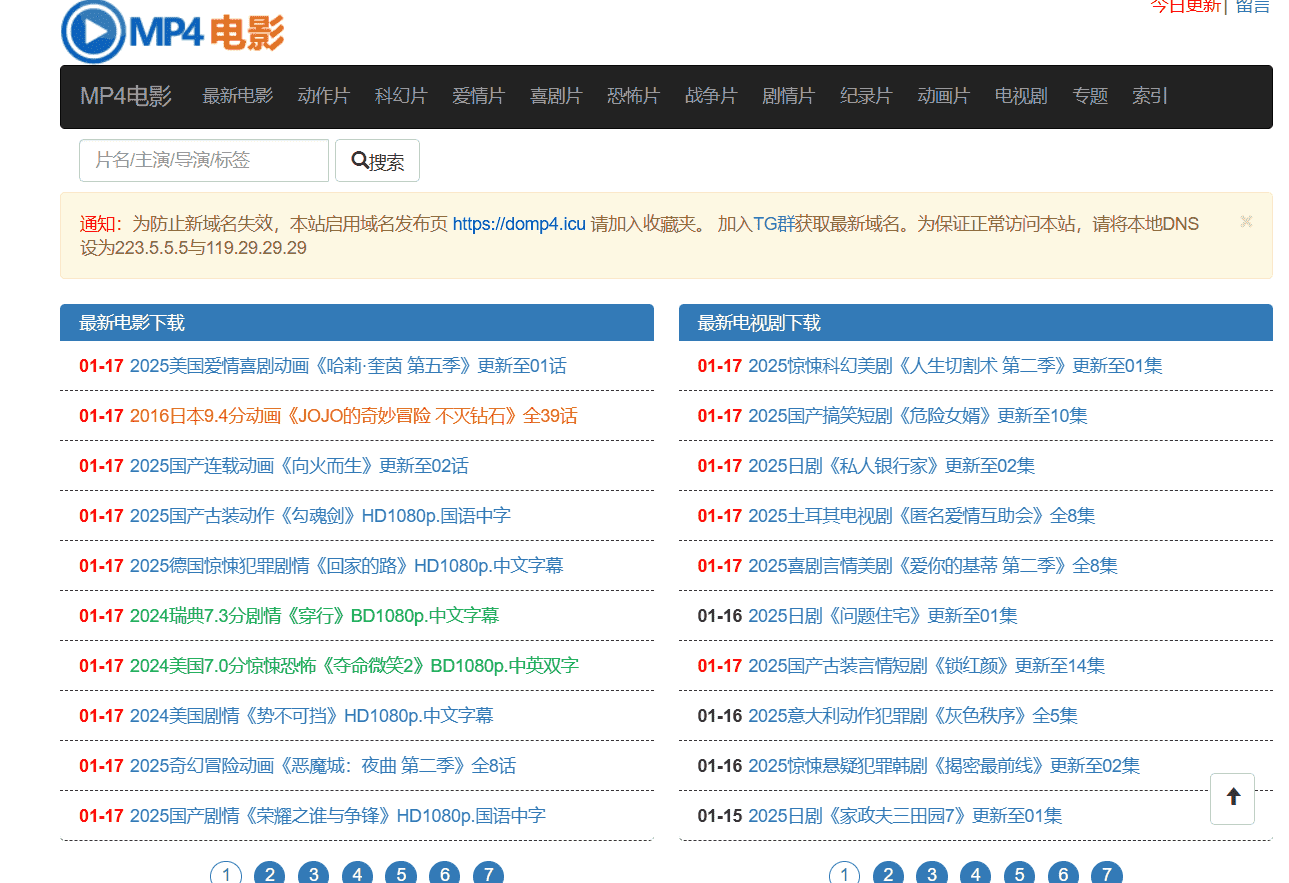The image size is (1289, 883).
Task: Click the 今日更新 link at top
Action: pos(1185,6)
